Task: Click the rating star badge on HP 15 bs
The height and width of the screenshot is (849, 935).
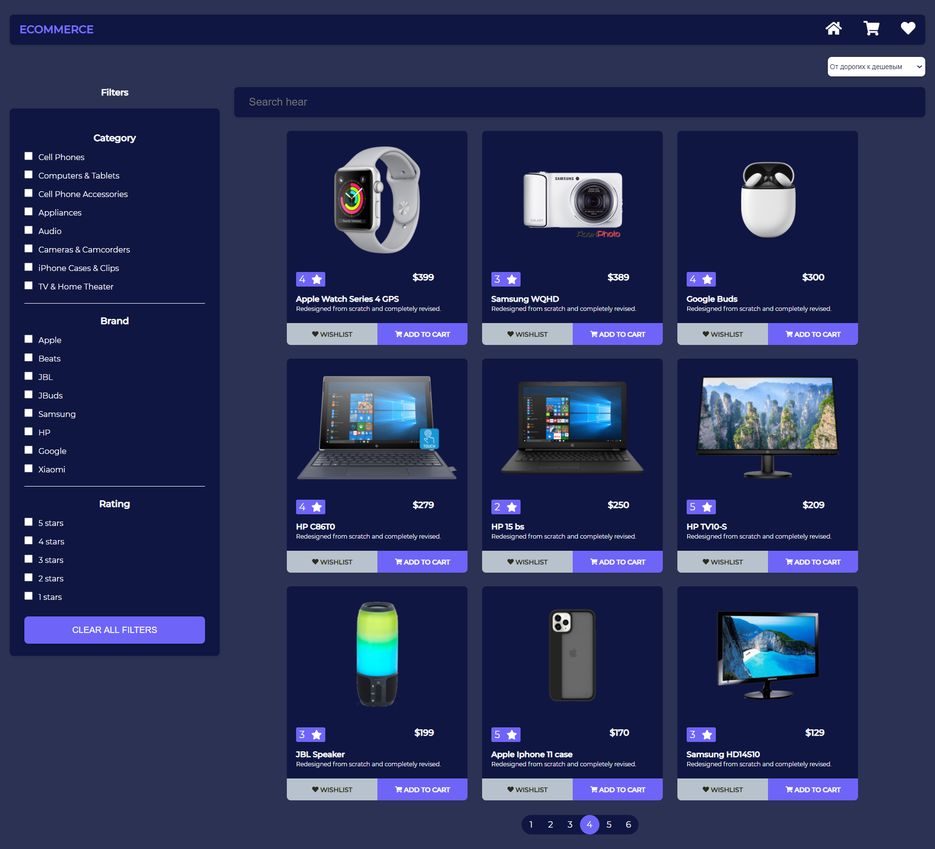Action: point(506,507)
